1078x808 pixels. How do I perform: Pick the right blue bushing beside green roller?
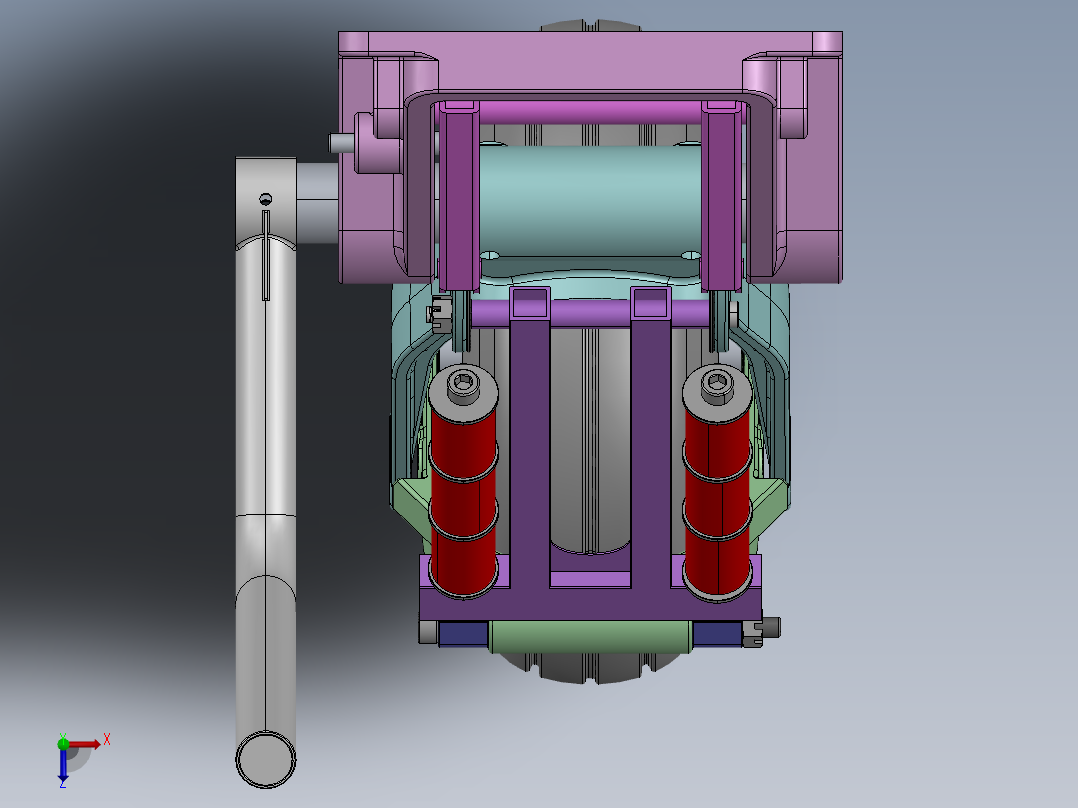pyautogui.click(x=717, y=633)
